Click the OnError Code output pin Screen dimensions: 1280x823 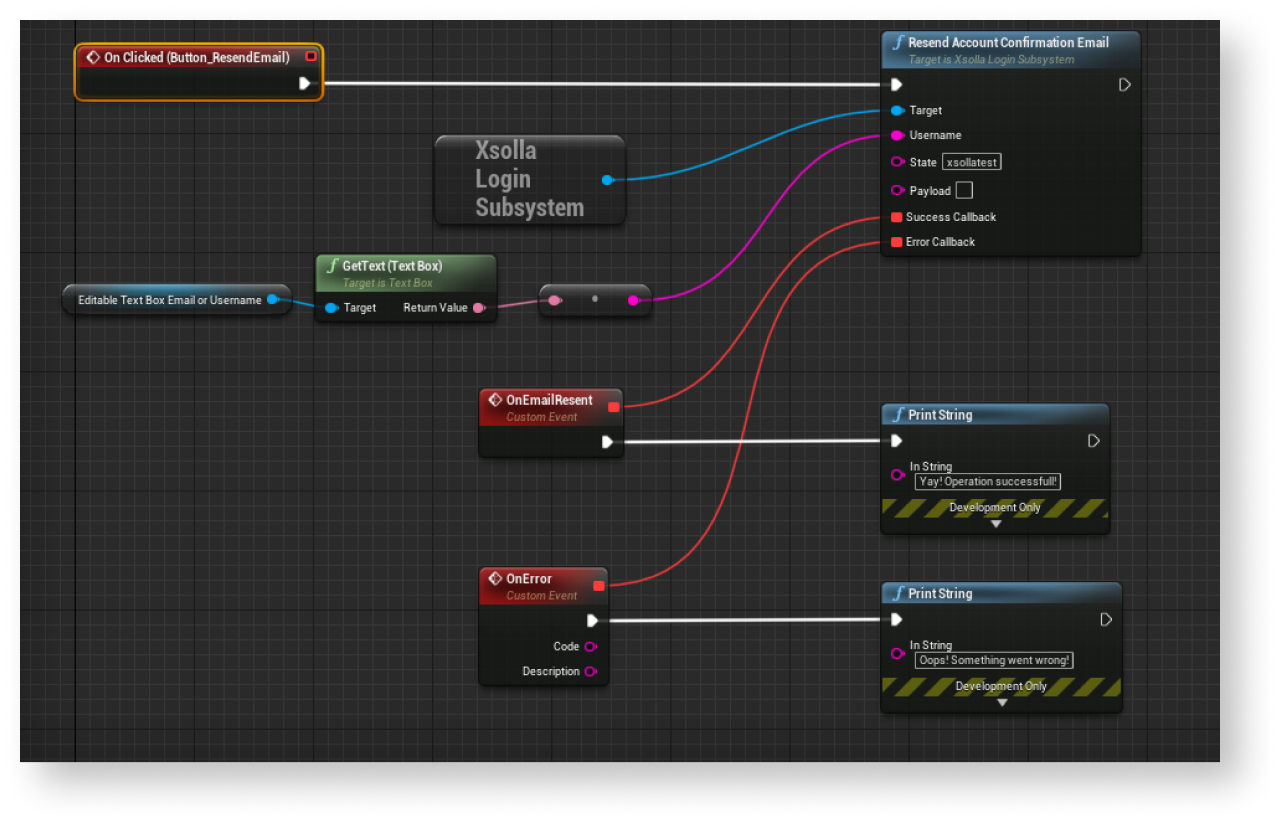590,647
